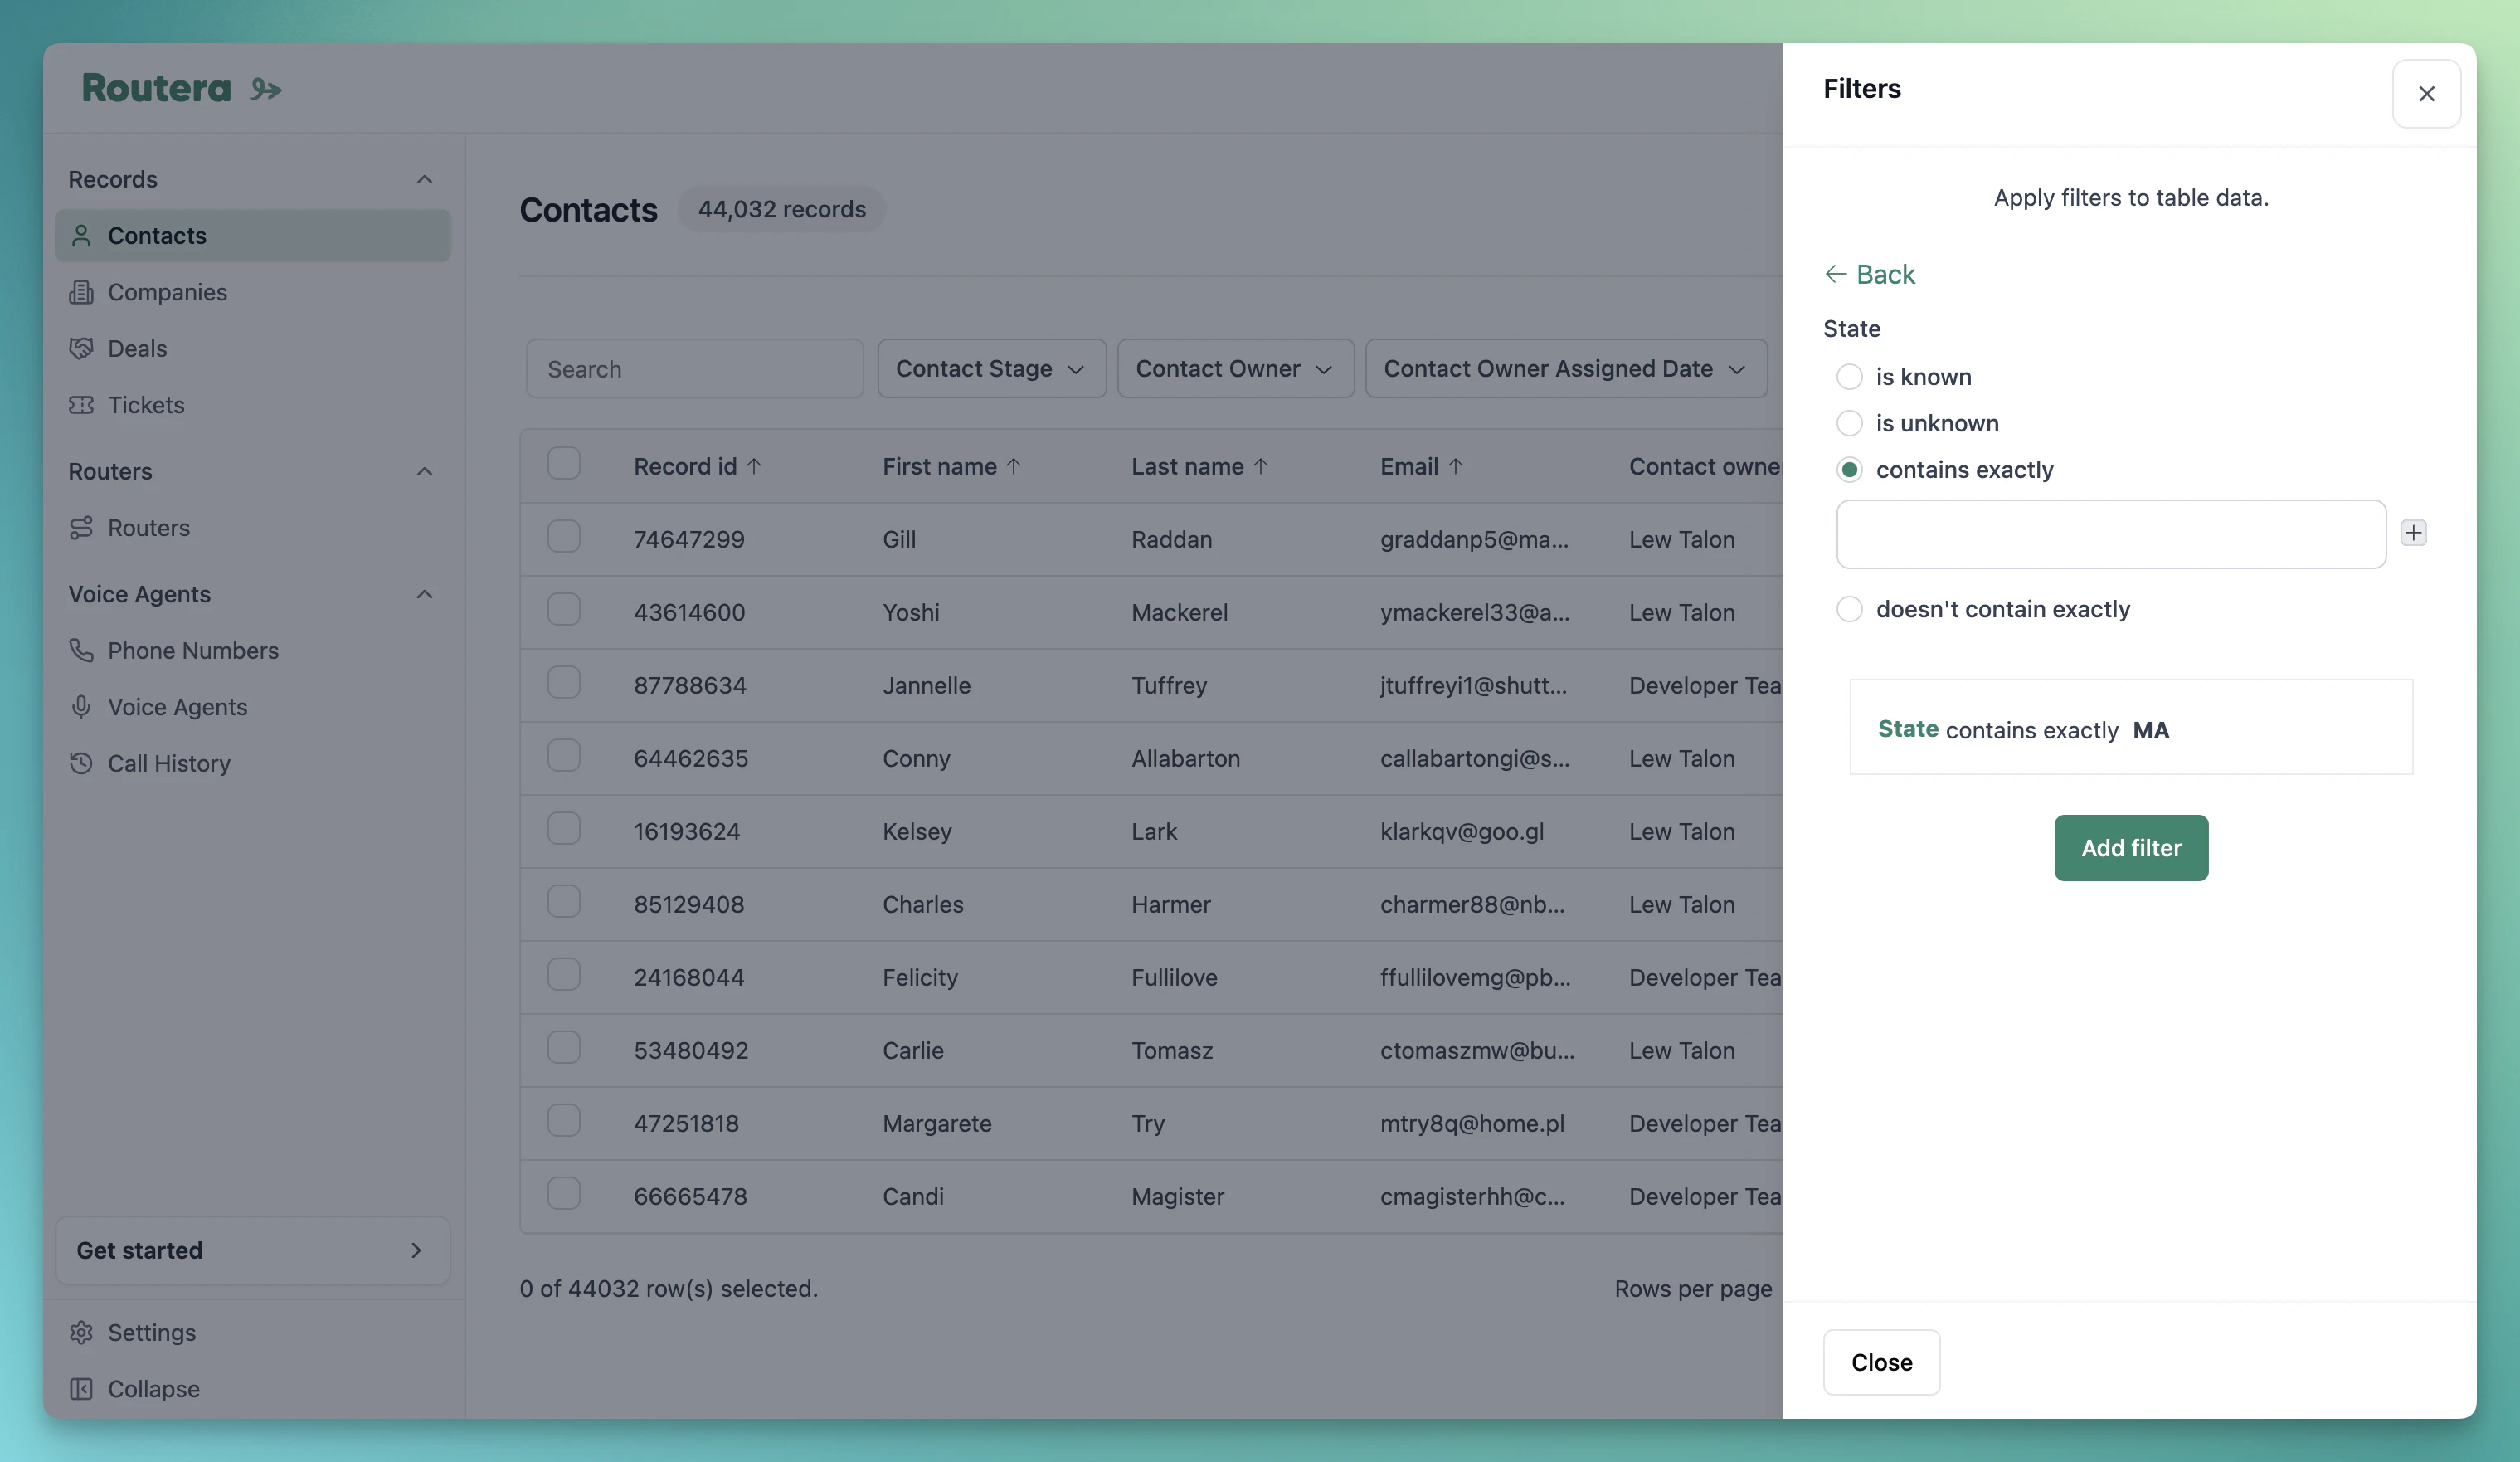Viewport: 2520px width, 1462px height.
Task: Collapse the Records section chevron
Action: (424, 180)
